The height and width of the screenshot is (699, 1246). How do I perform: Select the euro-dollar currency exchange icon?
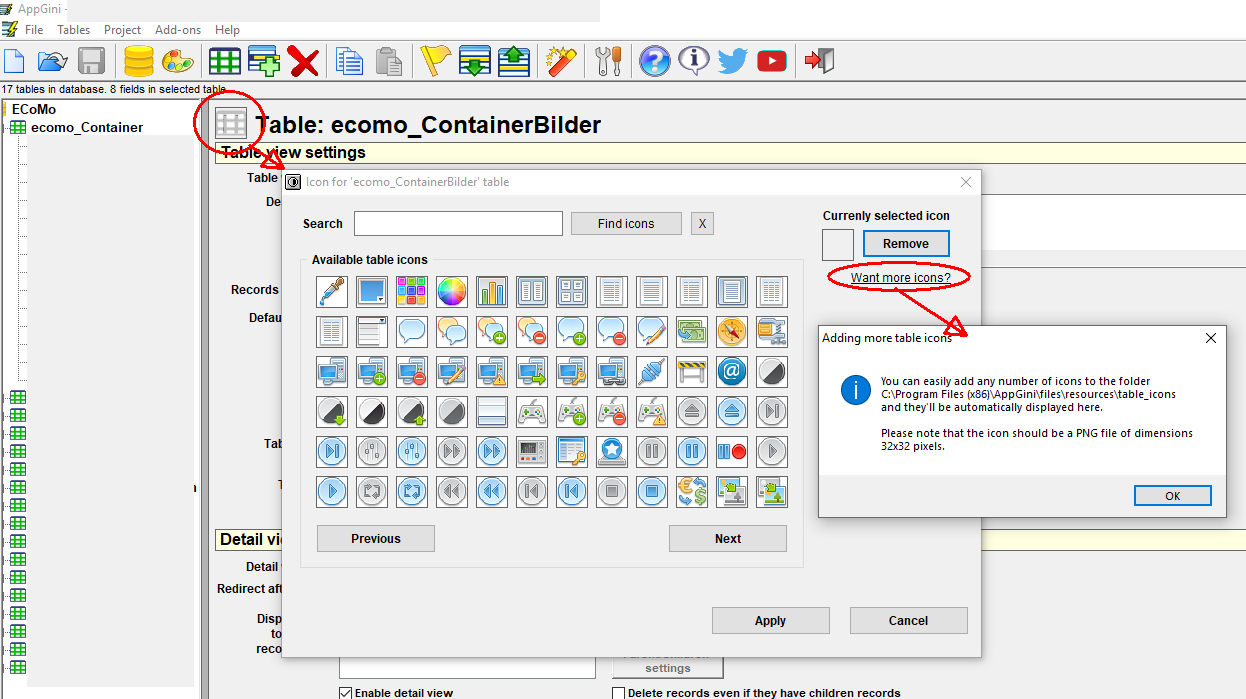[x=692, y=492]
